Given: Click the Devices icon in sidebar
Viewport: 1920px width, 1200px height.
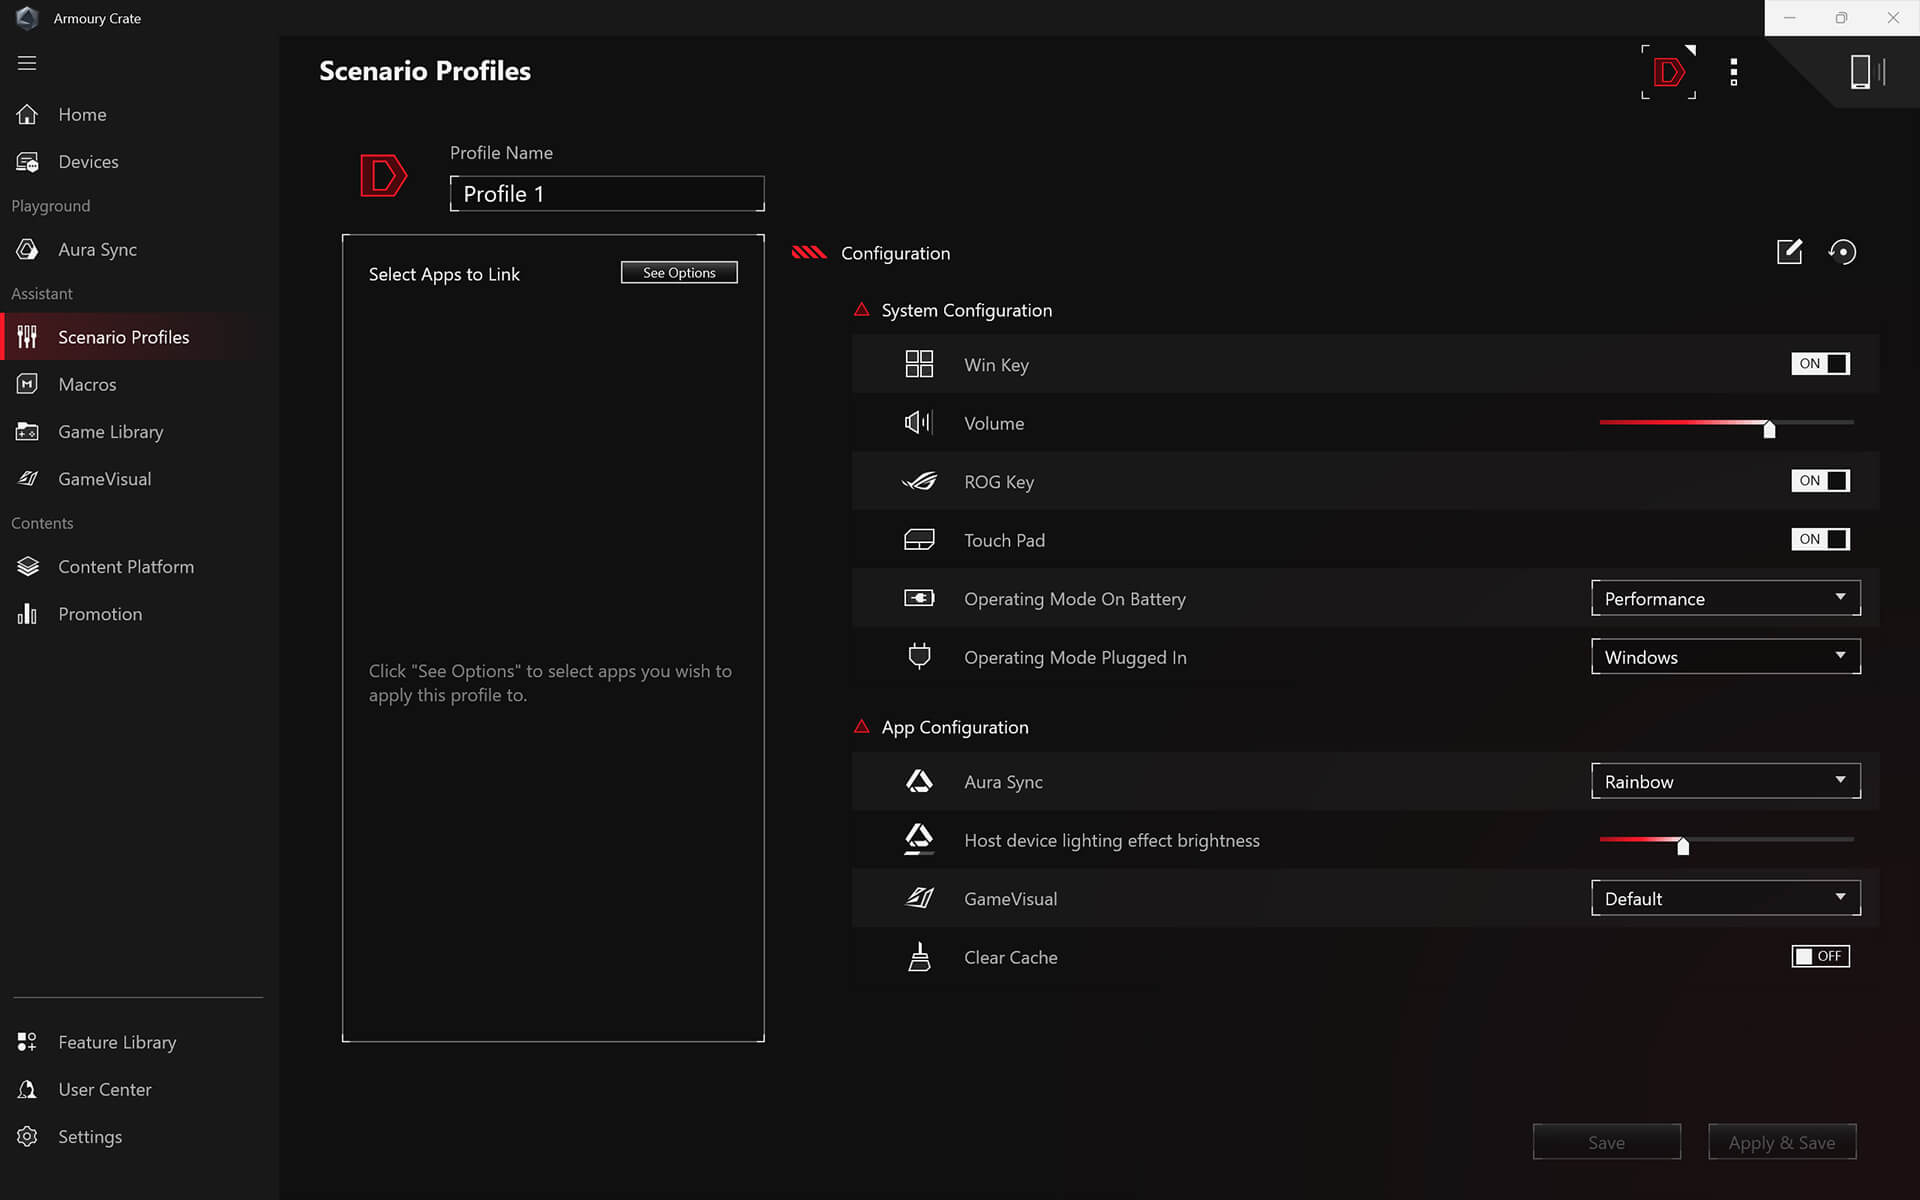Looking at the screenshot, I should [x=27, y=162].
